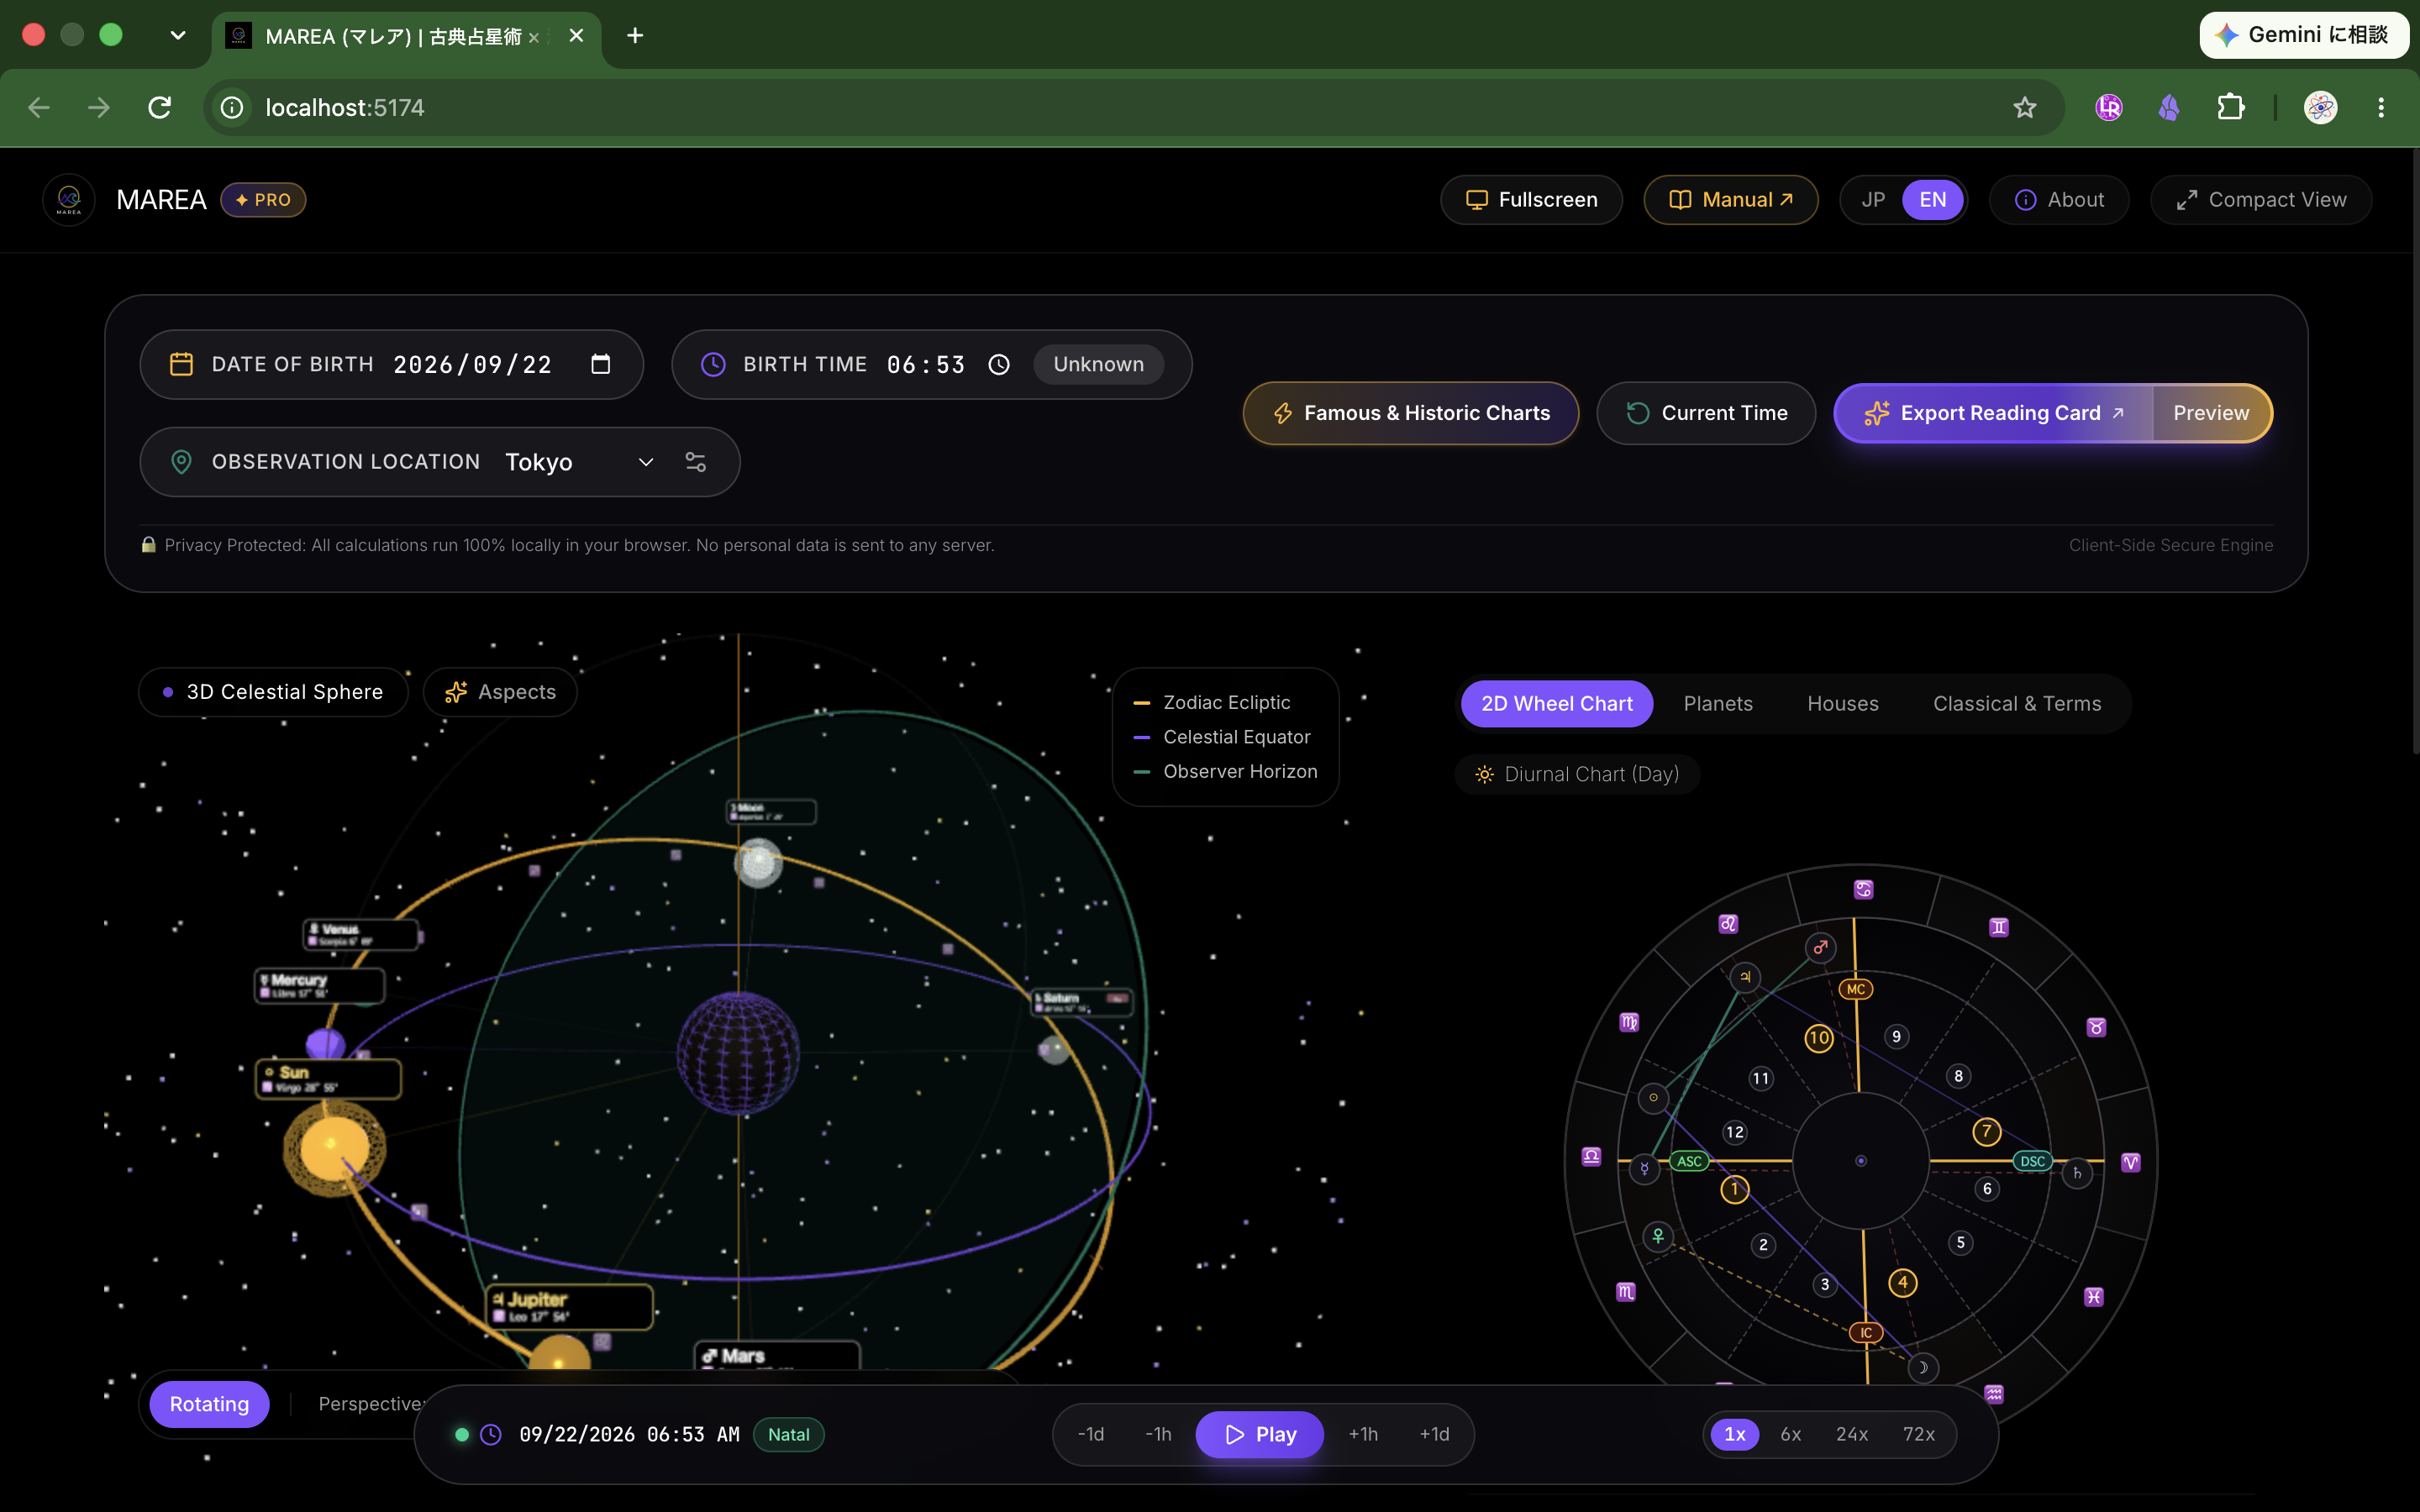
Task: Select the Sun symbol on the wheel chart
Action: [x=1653, y=1097]
